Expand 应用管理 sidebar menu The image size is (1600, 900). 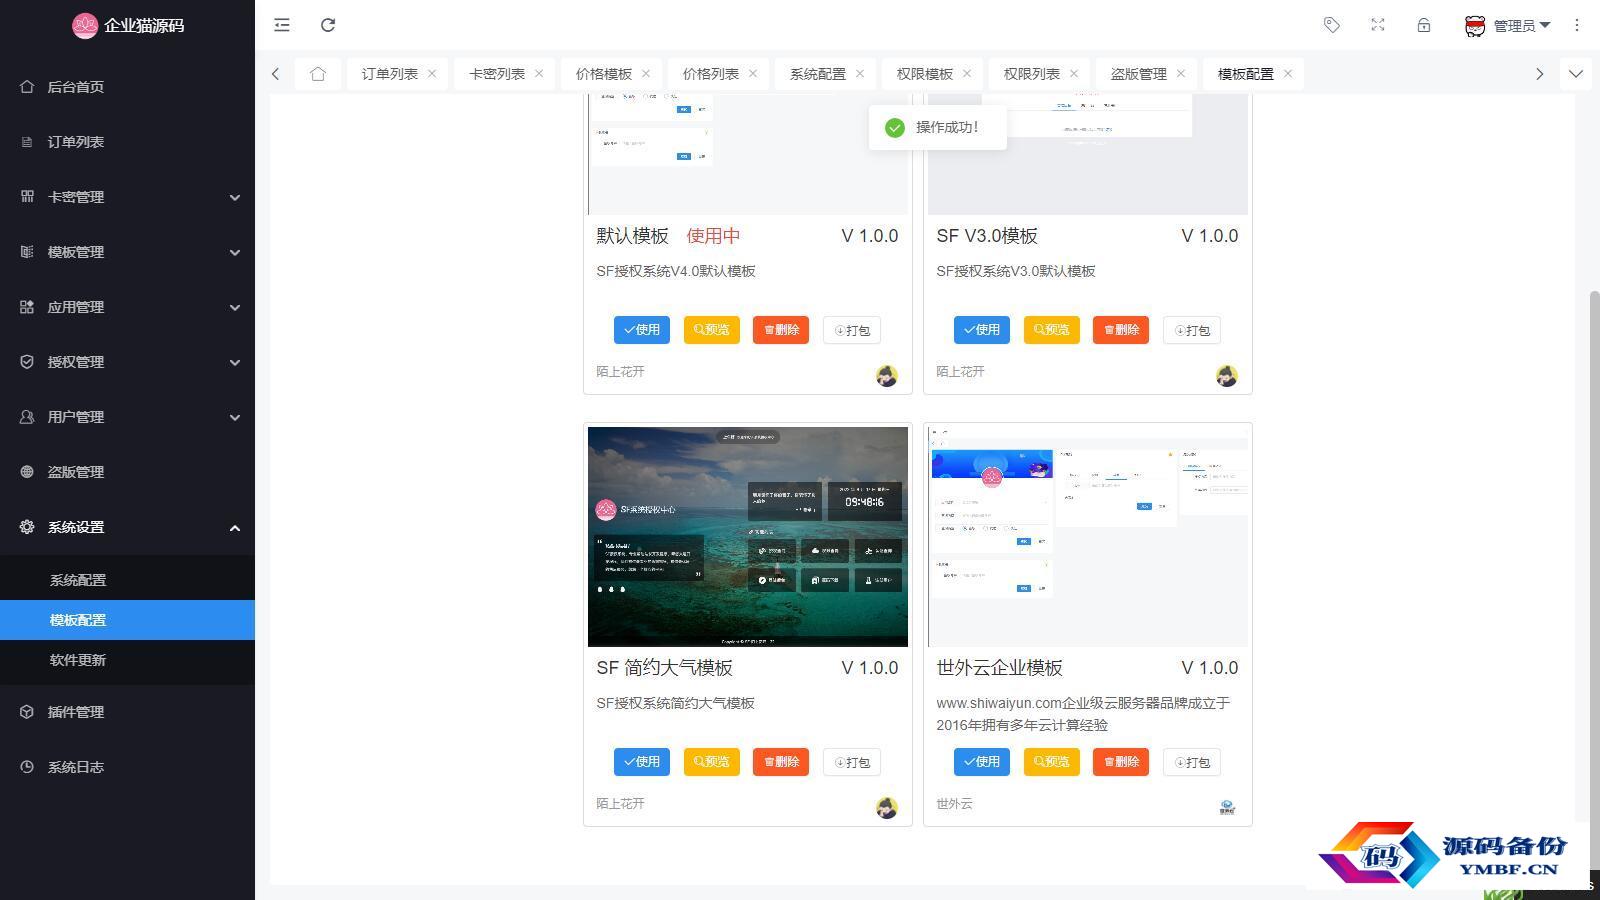click(127, 307)
